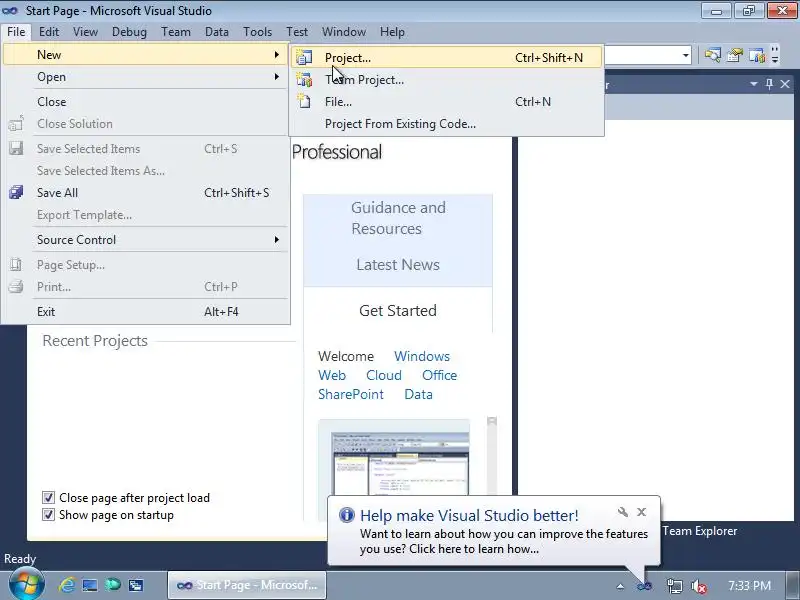The width and height of the screenshot is (800, 600).
Task: Open the toolbar combo box dropdown
Action: pos(686,55)
